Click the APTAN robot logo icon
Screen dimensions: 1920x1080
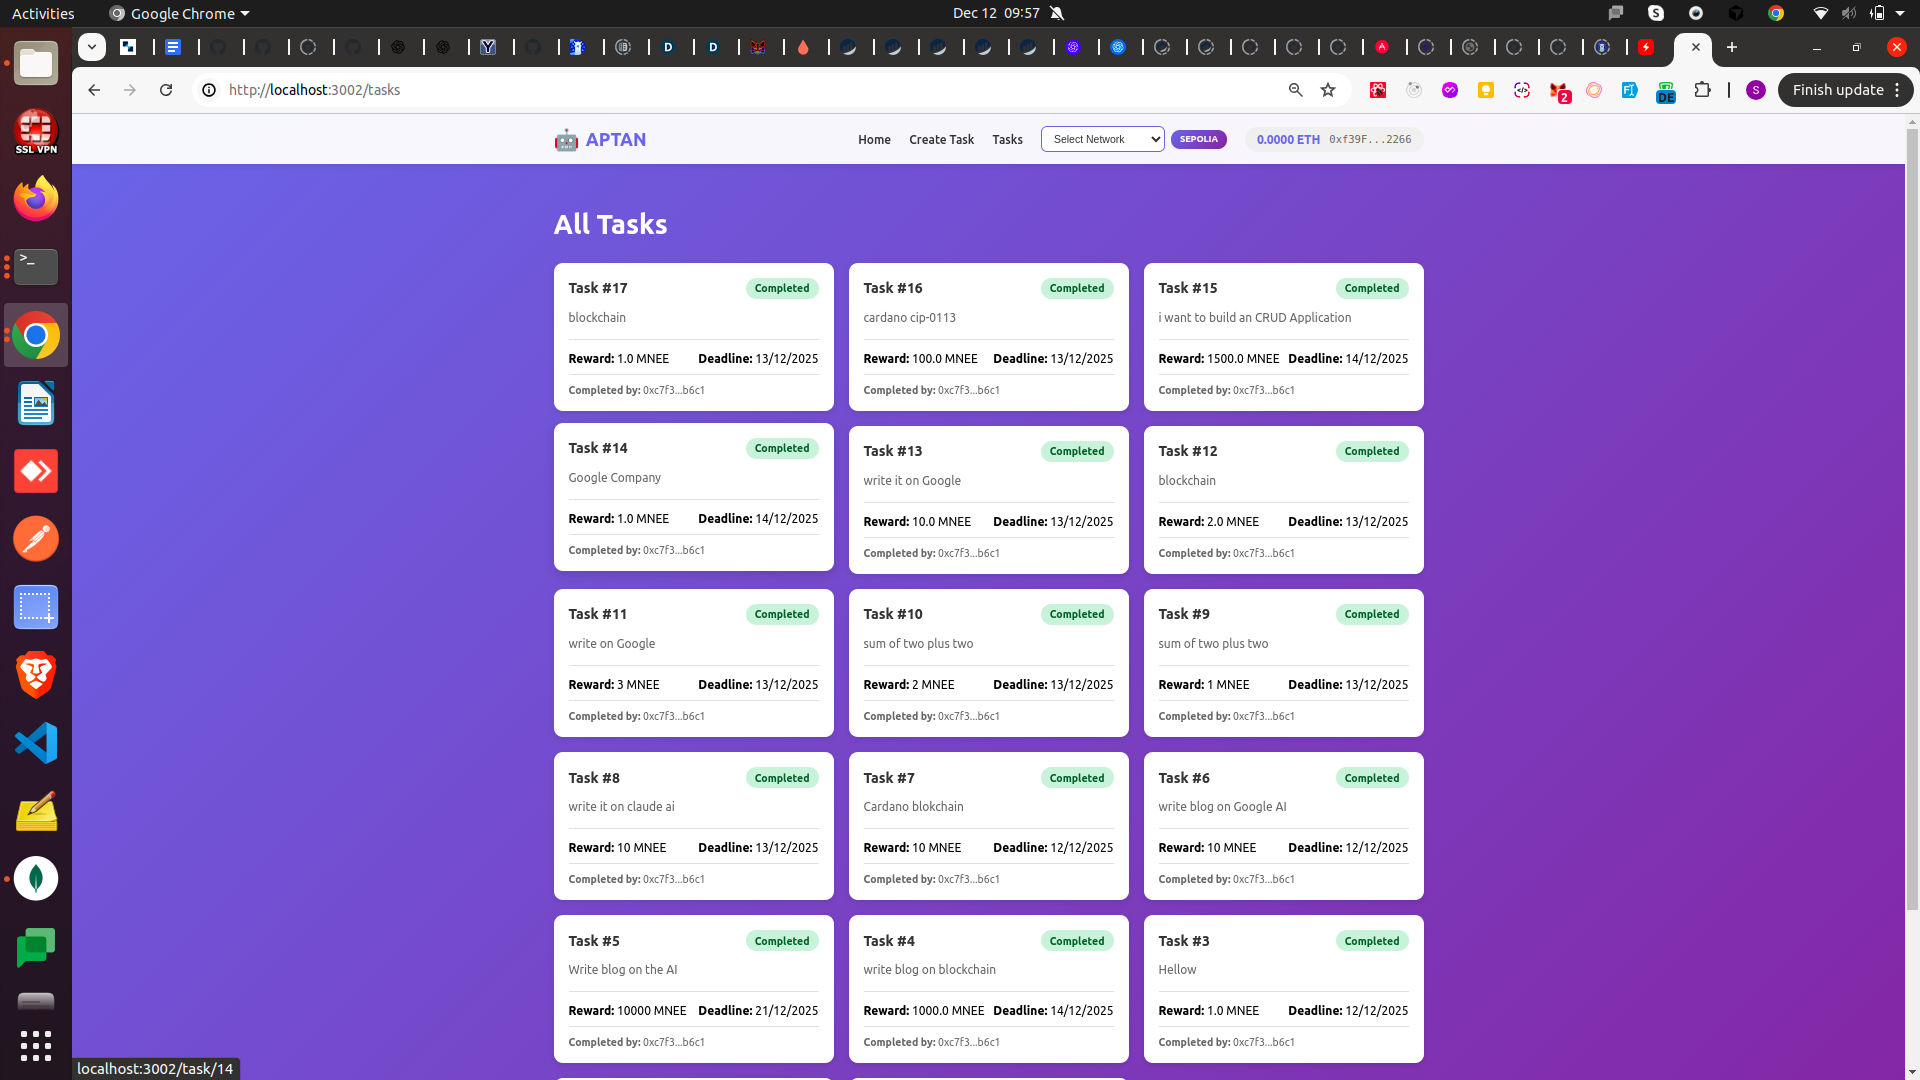click(x=566, y=140)
